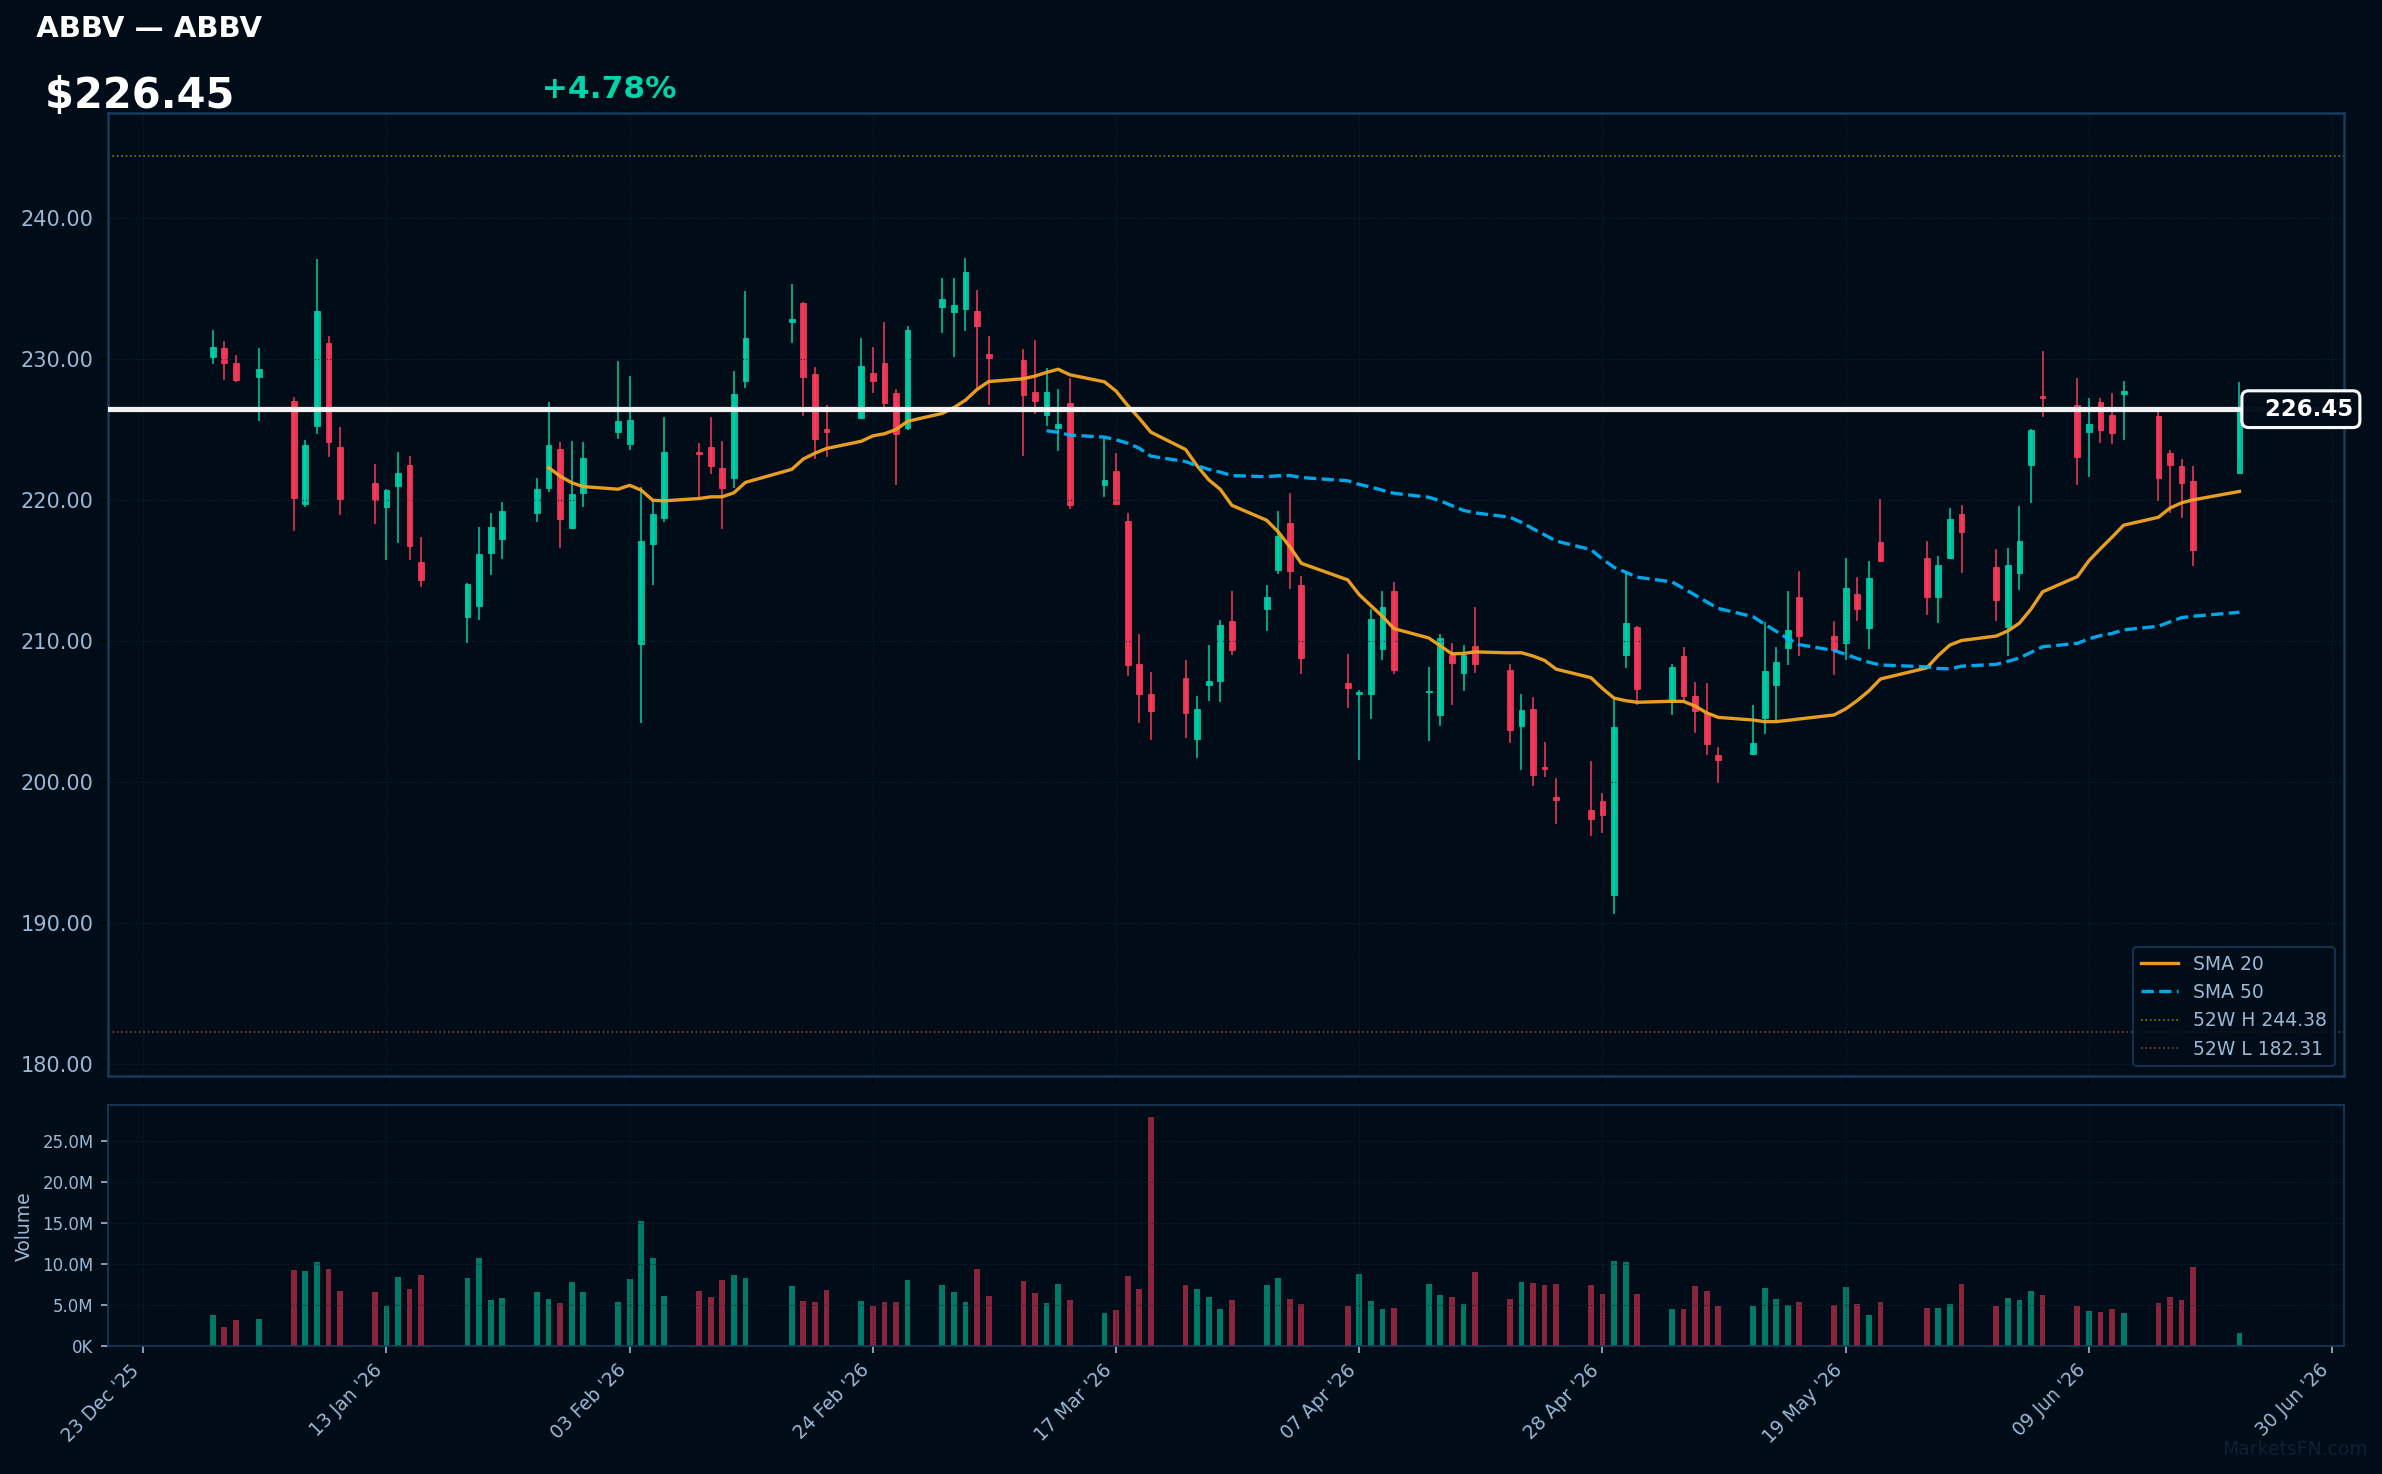This screenshot has height=1474, width=2382.
Task: Click the 190.00 y-axis label
Action: point(56,923)
